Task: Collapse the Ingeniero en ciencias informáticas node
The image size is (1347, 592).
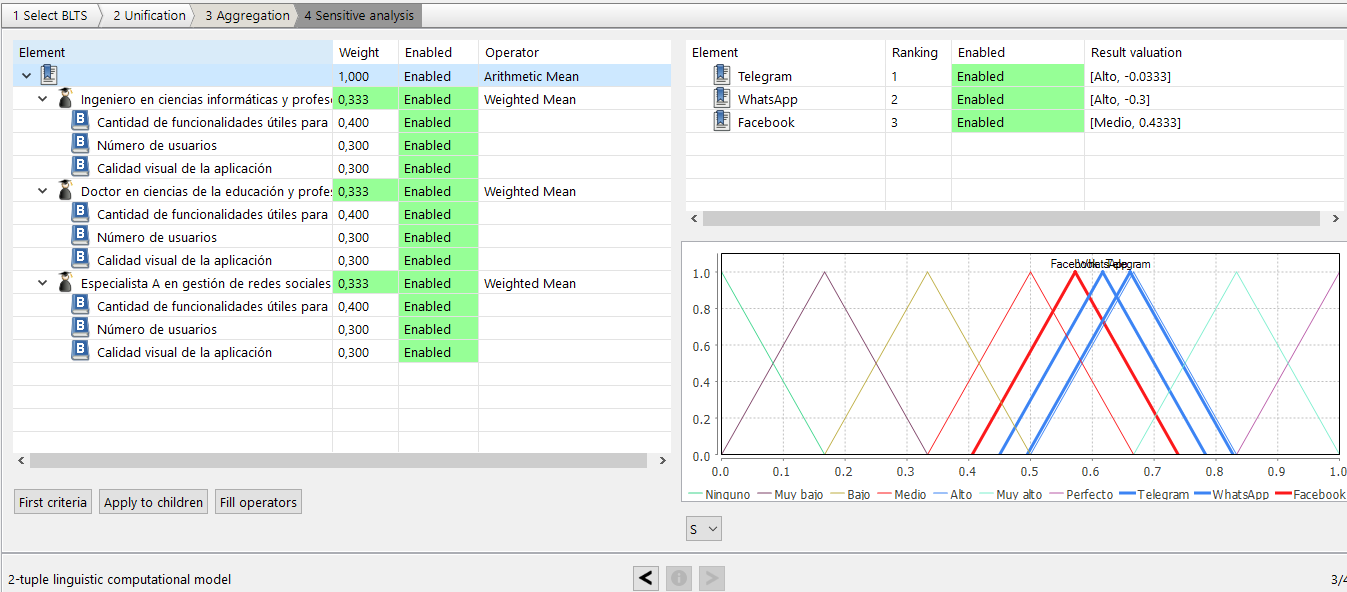Action: tap(43, 99)
